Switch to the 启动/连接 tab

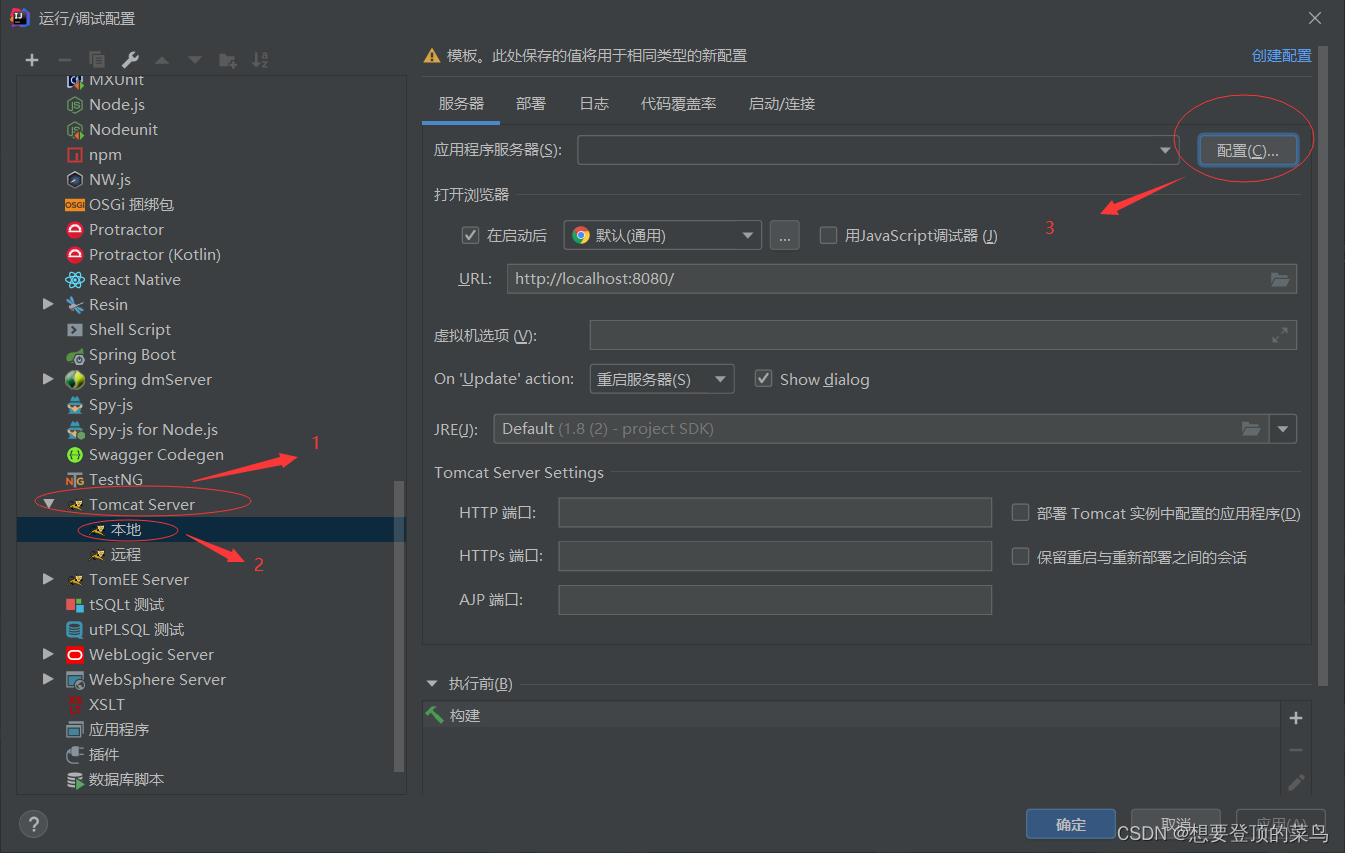coord(781,104)
